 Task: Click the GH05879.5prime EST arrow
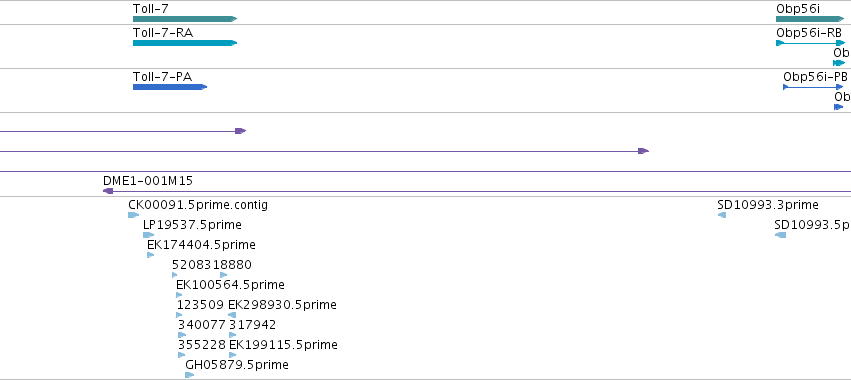coord(189,375)
